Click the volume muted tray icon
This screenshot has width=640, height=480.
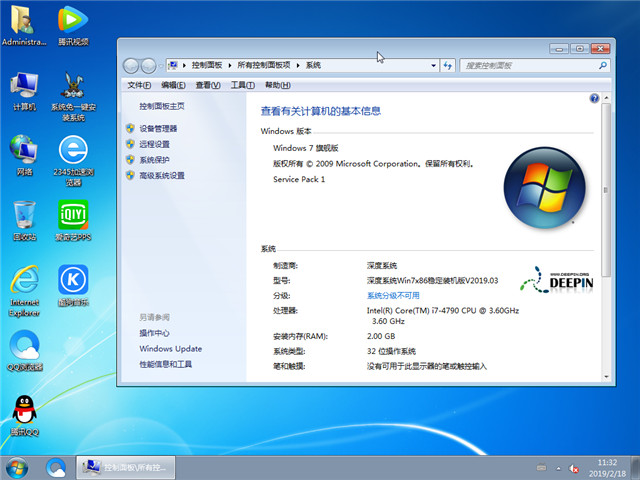point(574,469)
